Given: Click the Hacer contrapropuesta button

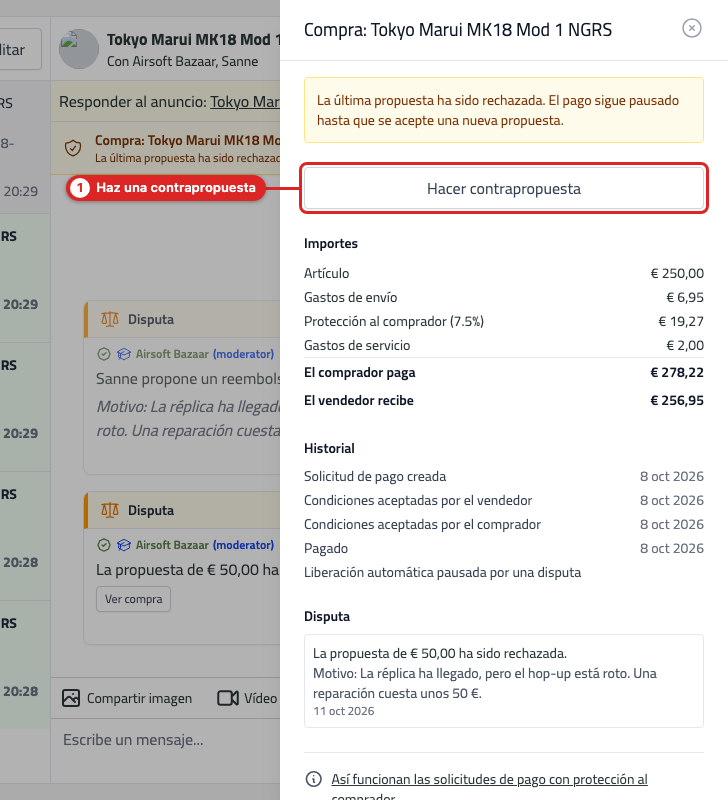Looking at the screenshot, I should coord(504,189).
